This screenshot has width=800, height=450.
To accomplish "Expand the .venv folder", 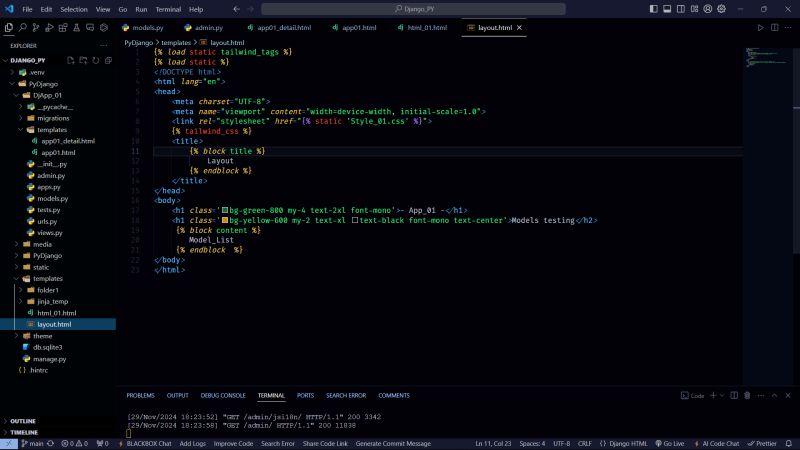I will coord(12,72).
